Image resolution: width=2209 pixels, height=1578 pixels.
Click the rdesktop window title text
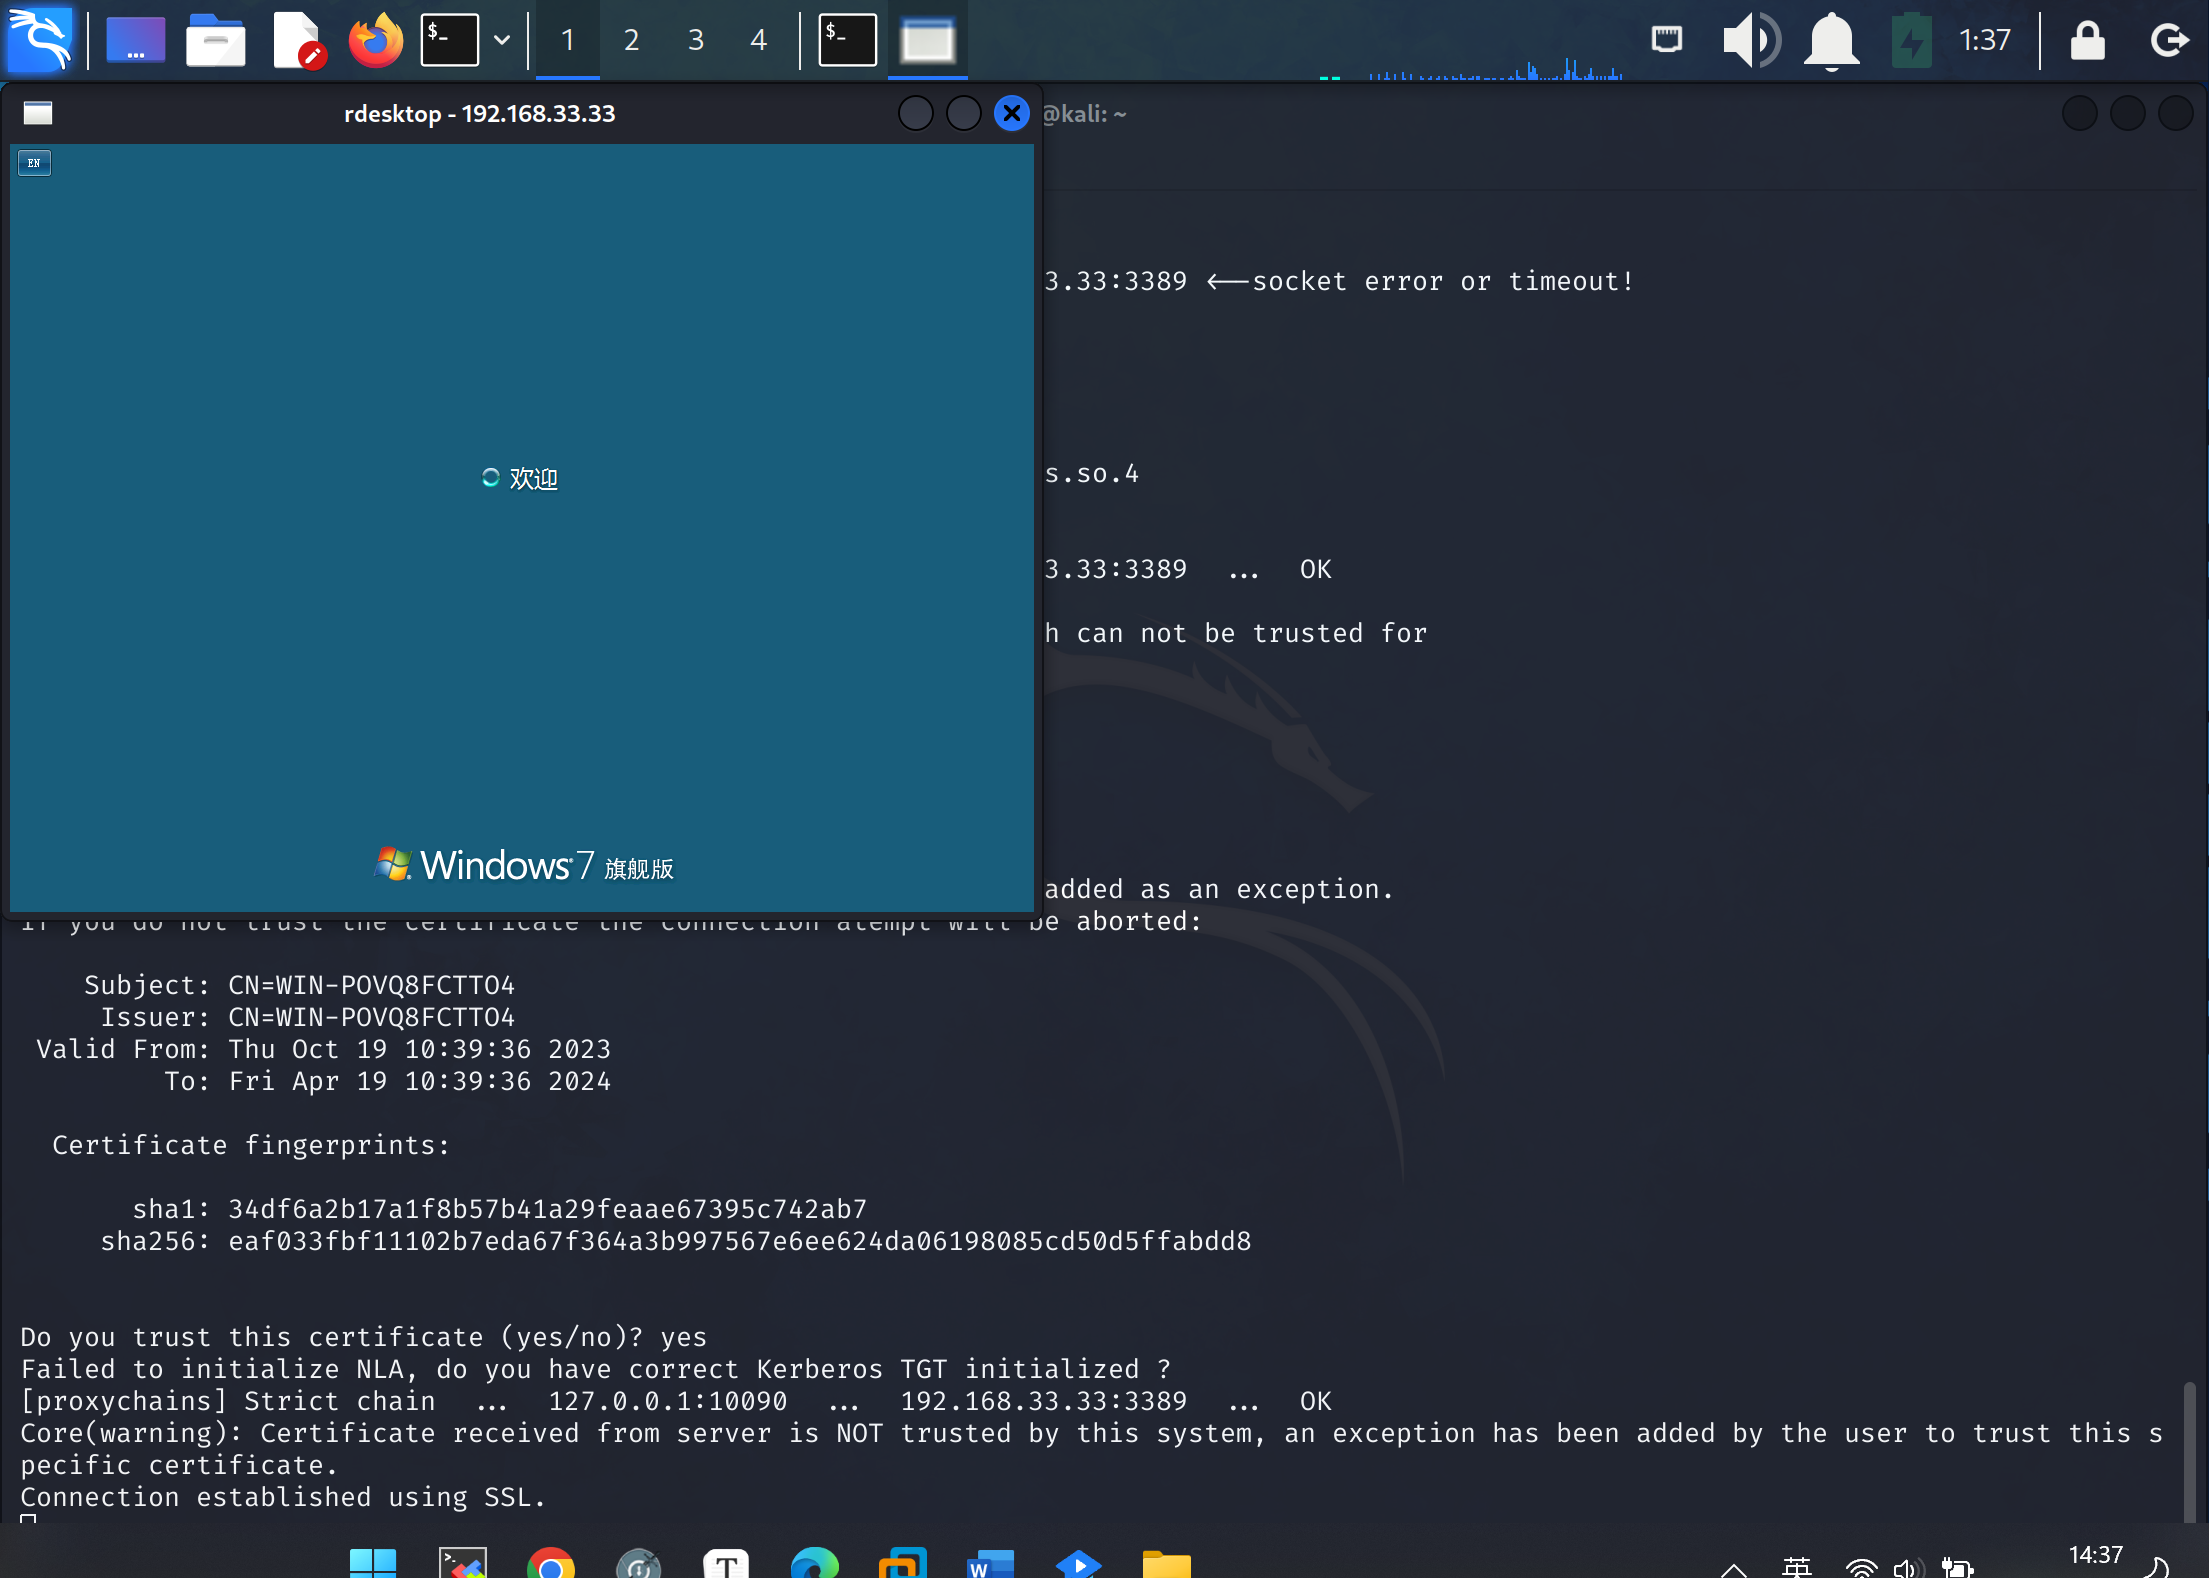pos(479,113)
